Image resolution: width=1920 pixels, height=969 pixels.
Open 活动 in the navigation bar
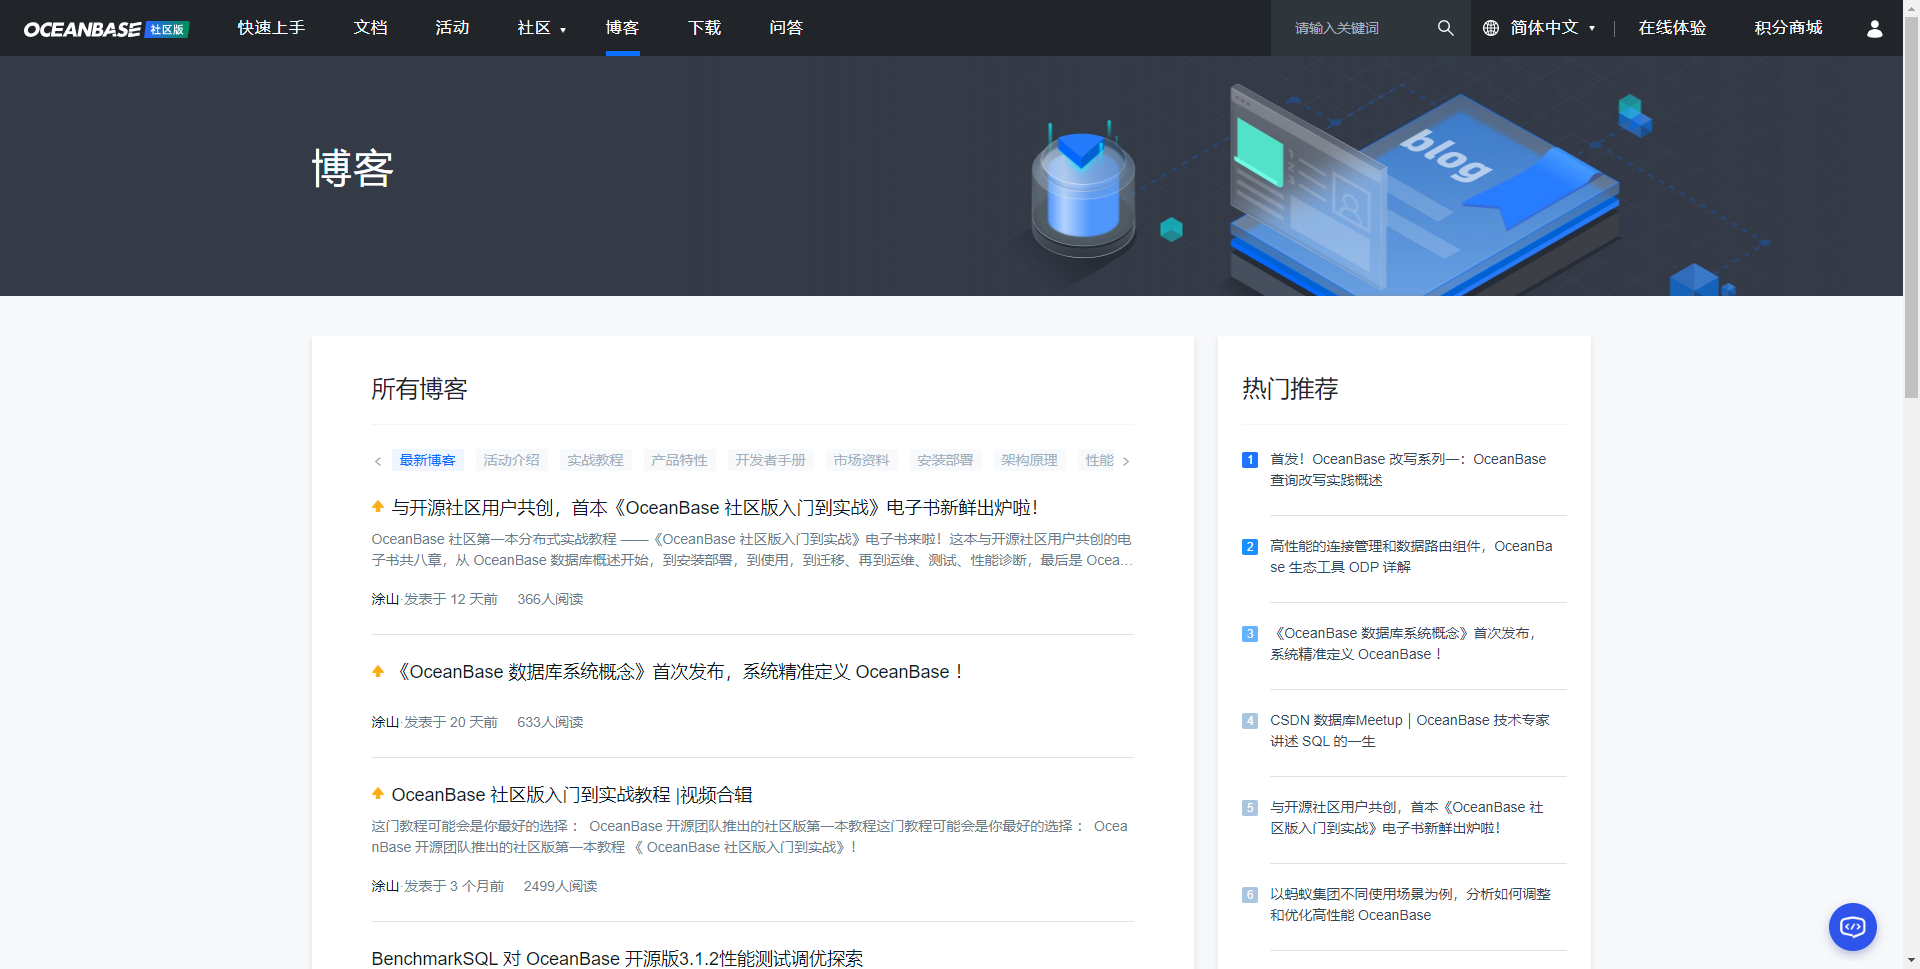[x=452, y=28]
